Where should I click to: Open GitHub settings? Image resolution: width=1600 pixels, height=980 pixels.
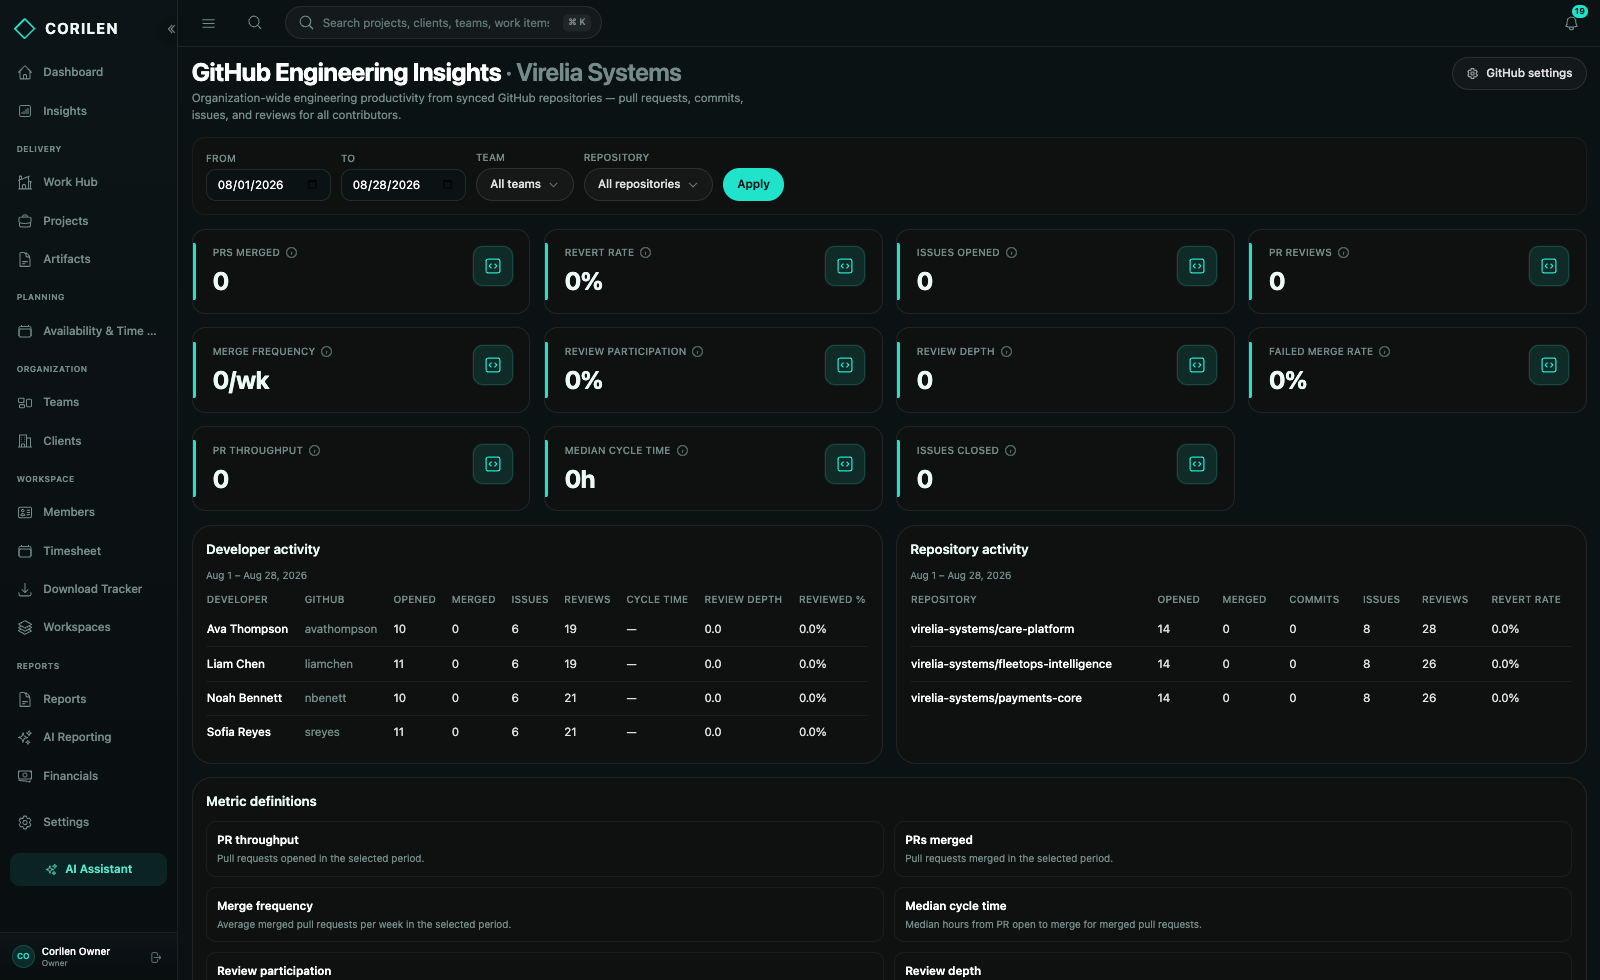click(1519, 73)
